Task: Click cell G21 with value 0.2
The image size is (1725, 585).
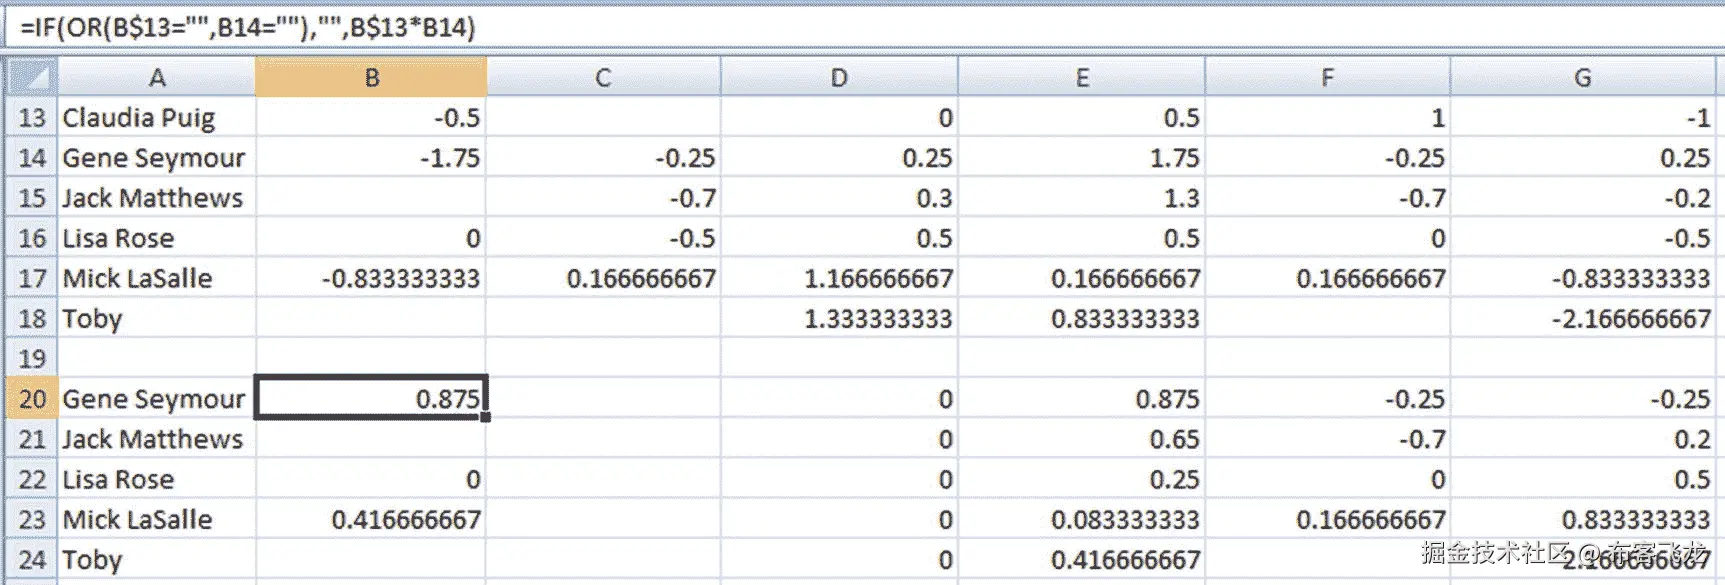Action: tap(1583, 439)
